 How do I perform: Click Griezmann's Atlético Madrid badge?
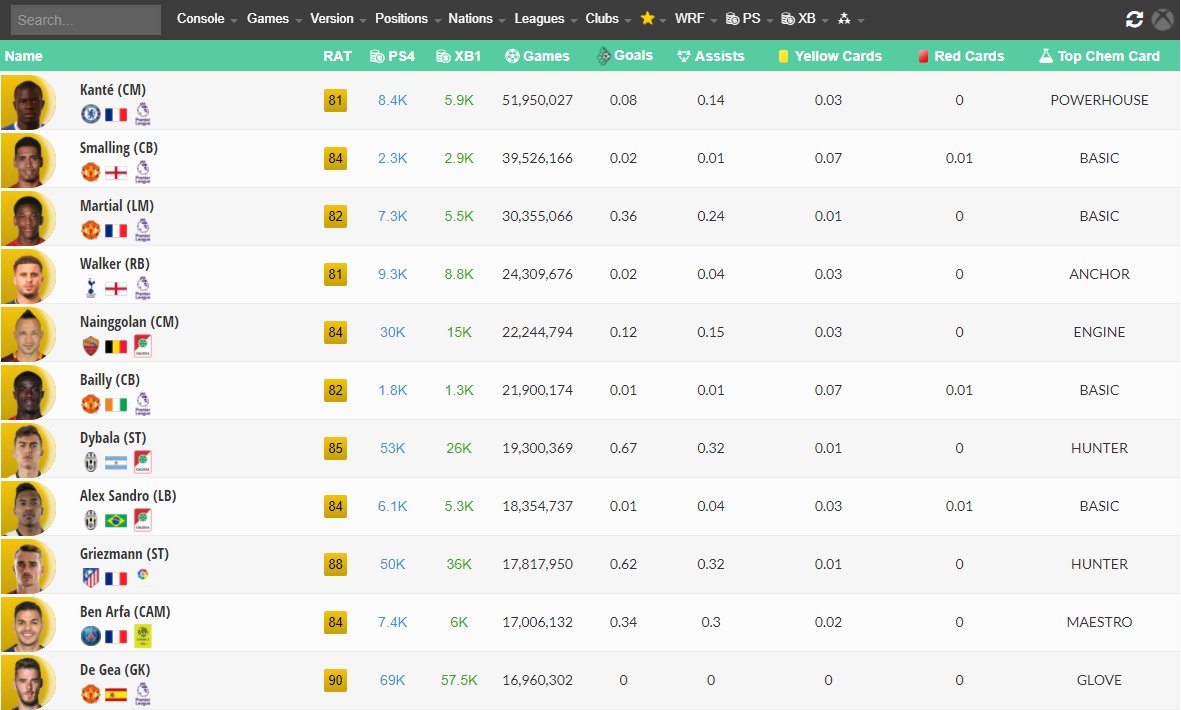[90, 577]
